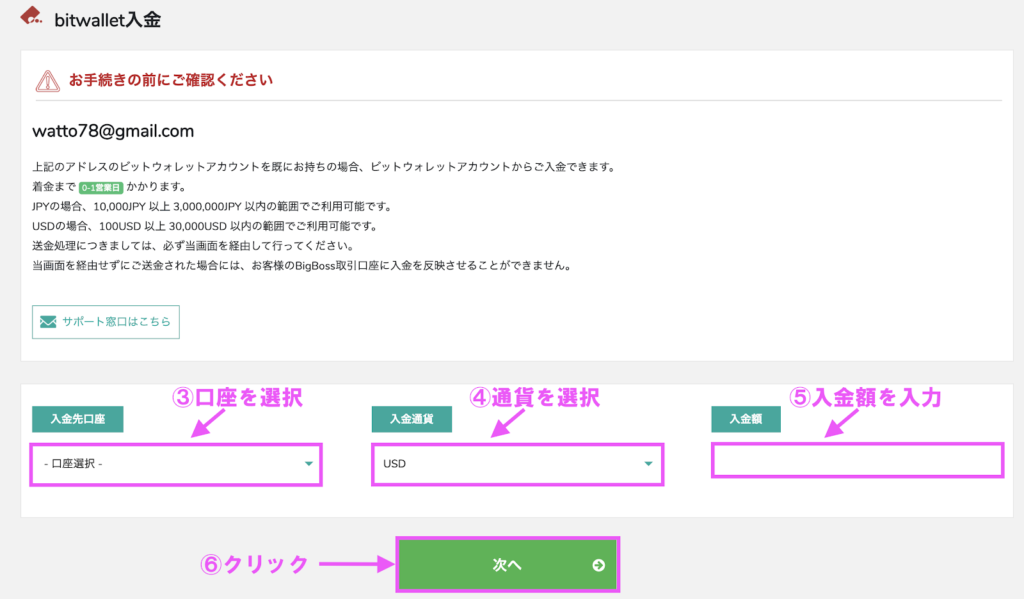
Task: Open the USD currency dropdown
Action: (517, 464)
